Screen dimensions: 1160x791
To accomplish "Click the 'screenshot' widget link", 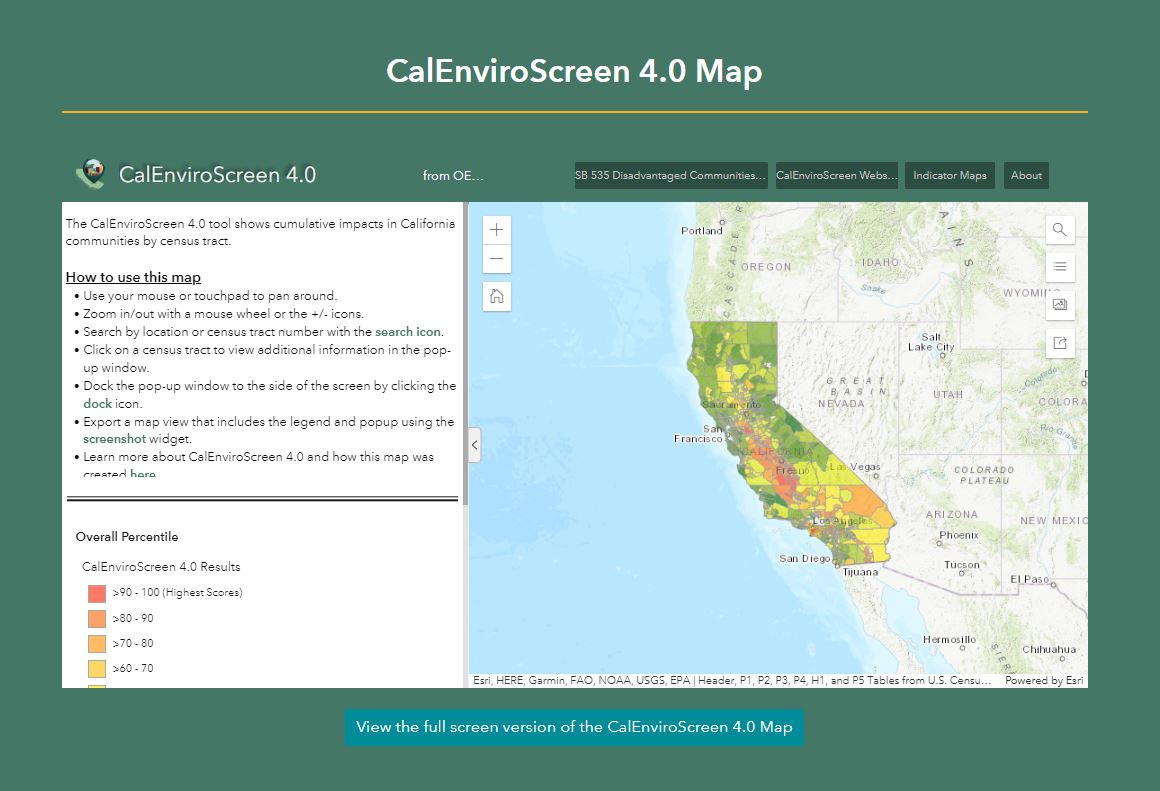I will coord(115,439).
